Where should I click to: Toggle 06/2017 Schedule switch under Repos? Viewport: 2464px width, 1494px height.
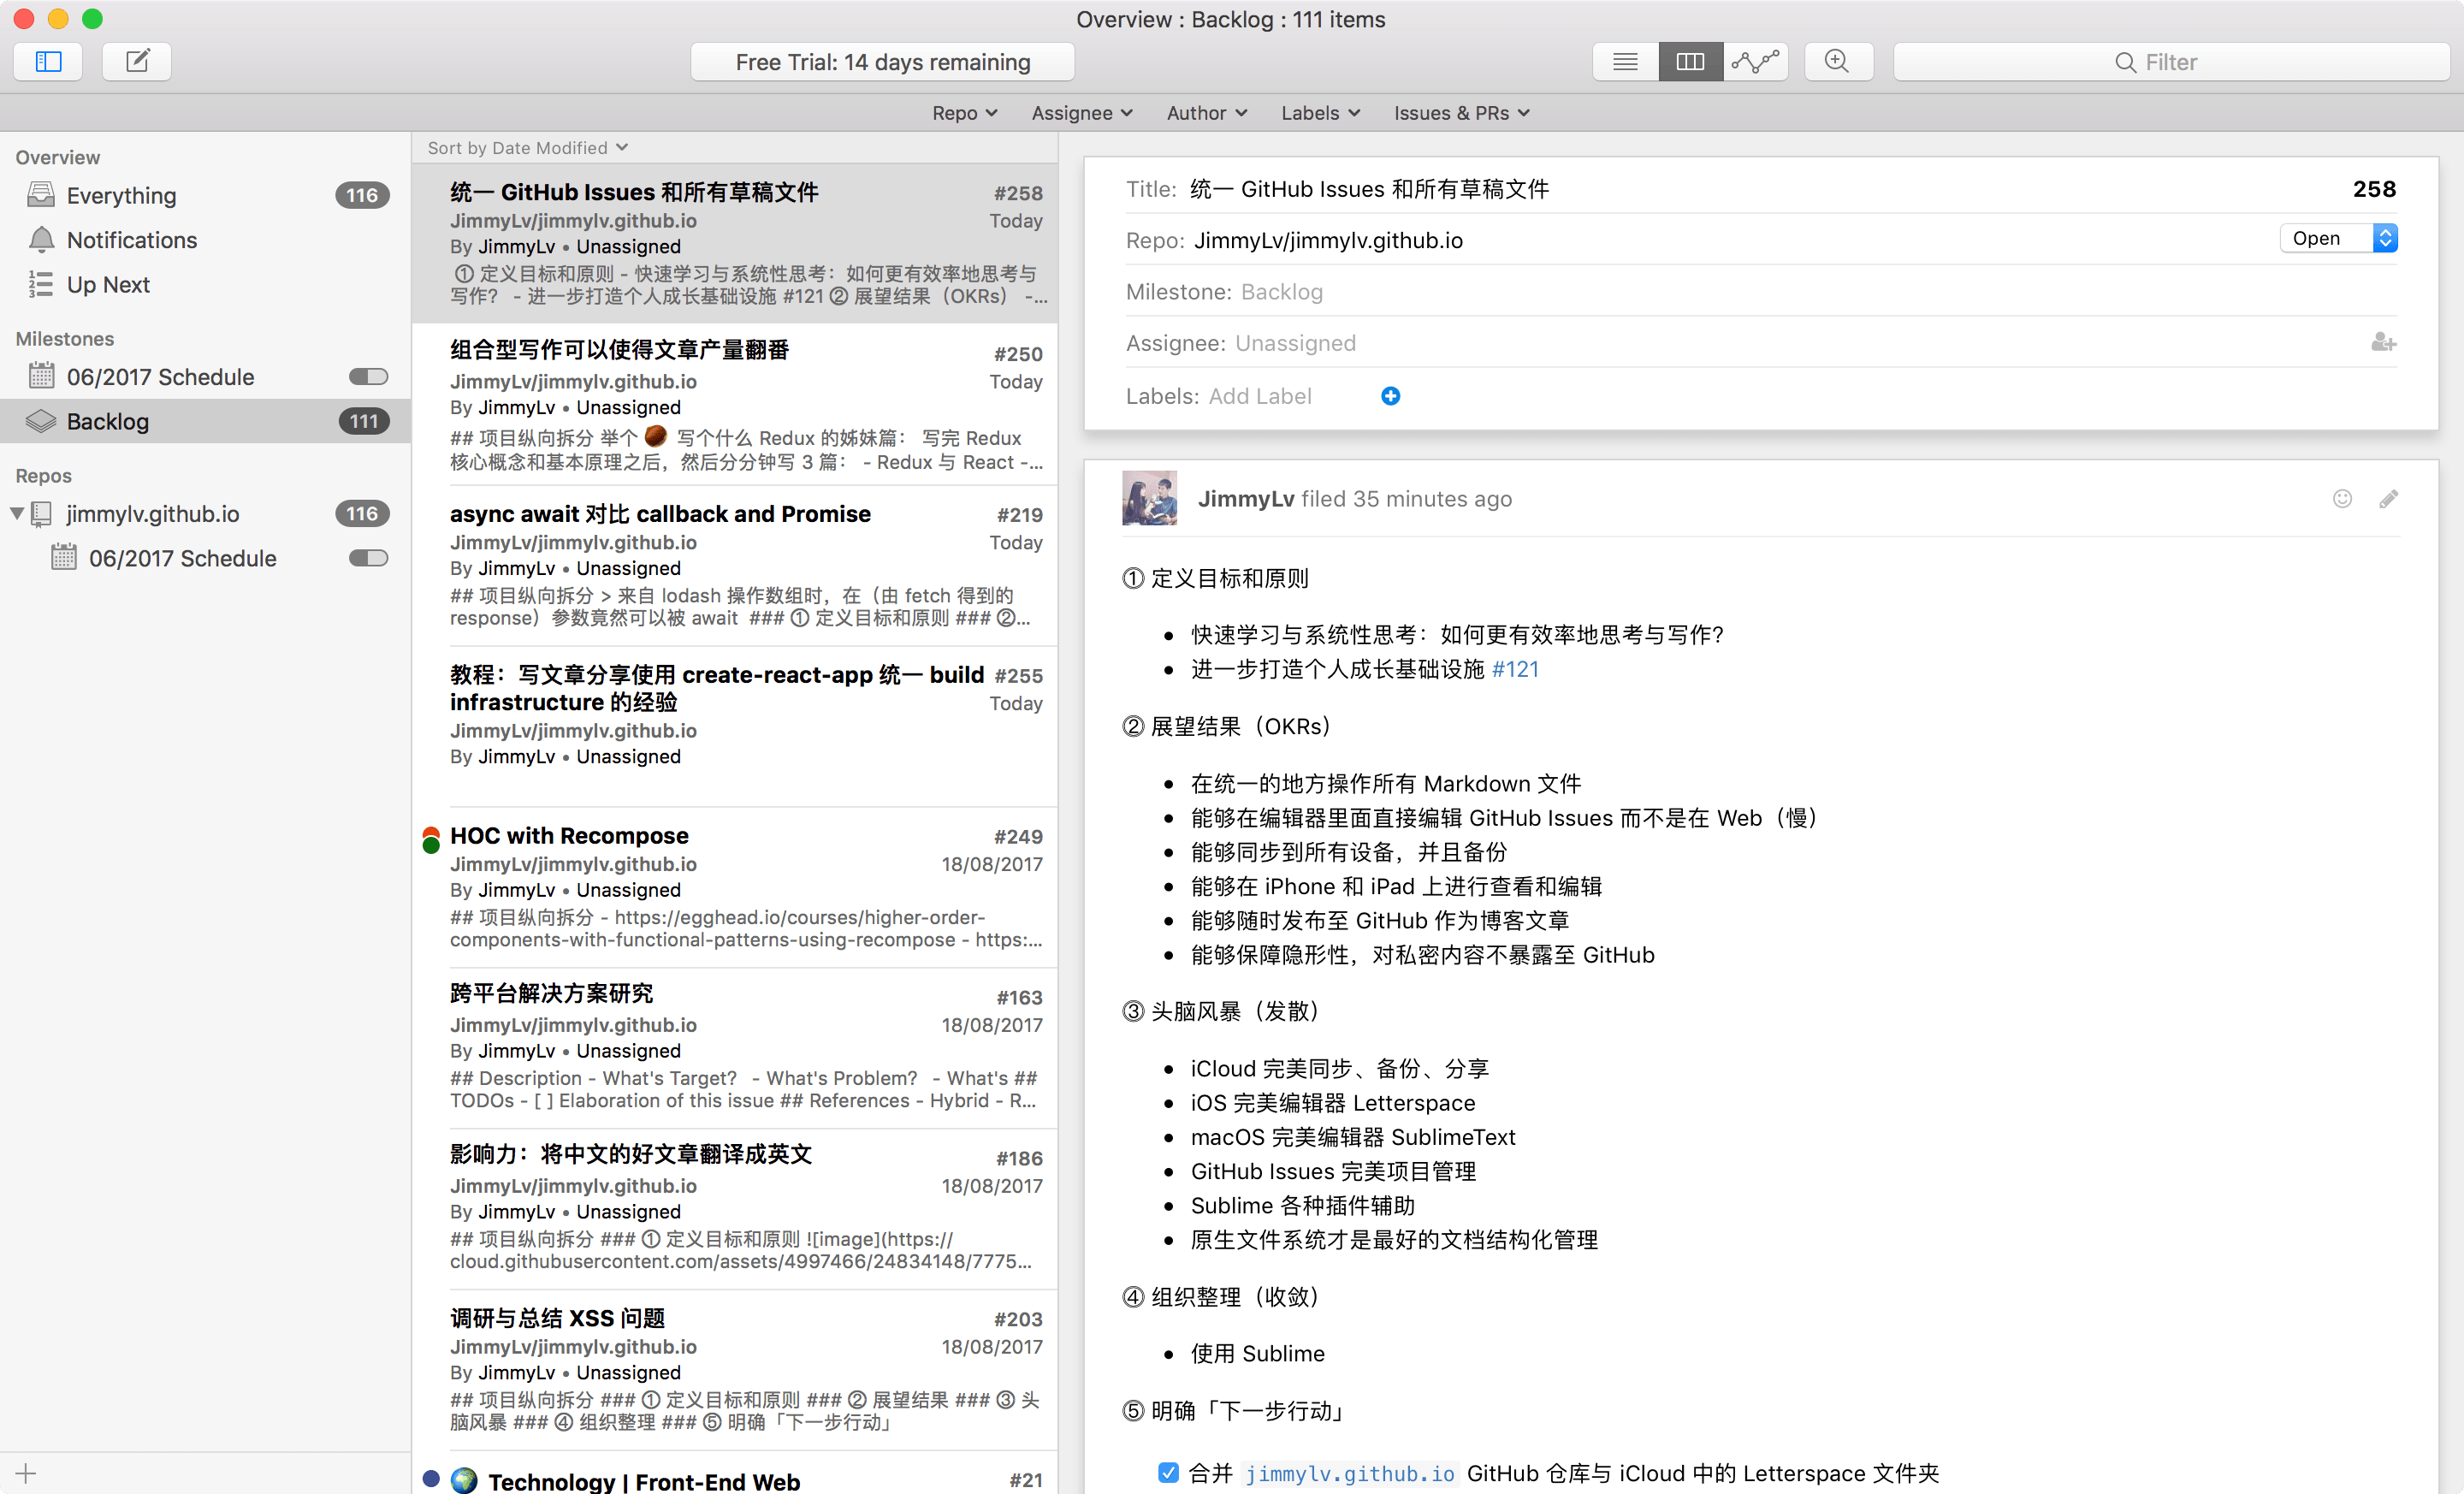tap(368, 558)
